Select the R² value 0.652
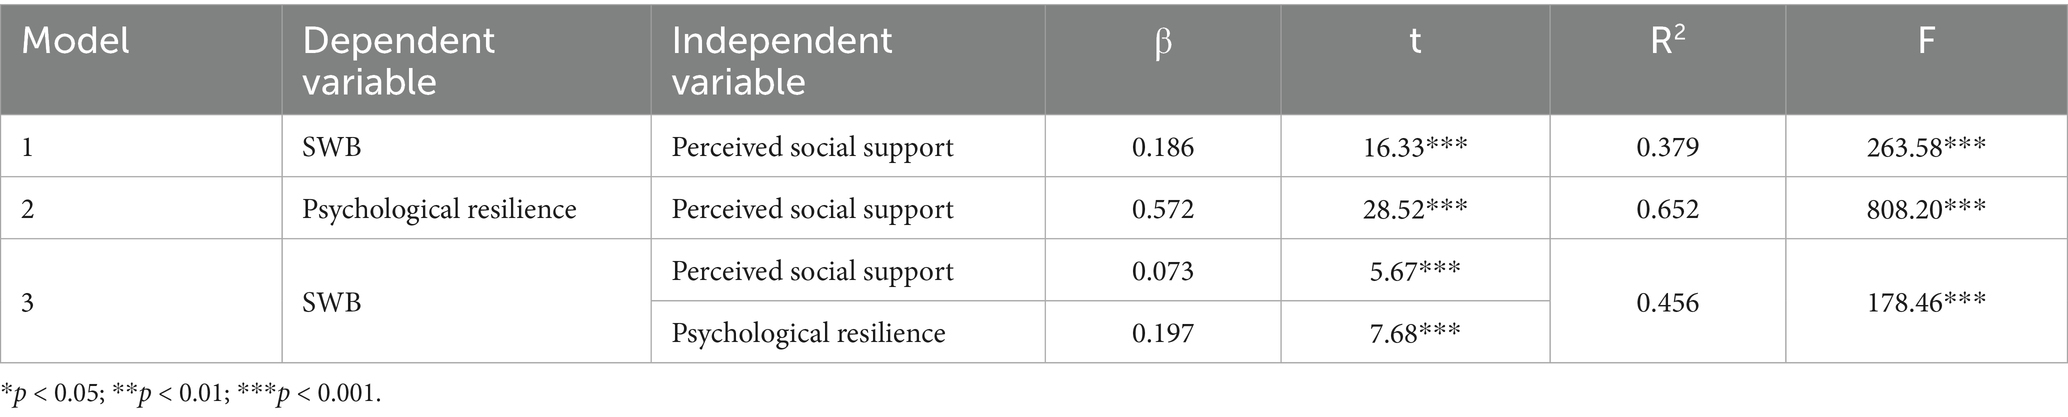Image resolution: width=2068 pixels, height=417 pixels. coord(1667,209)
